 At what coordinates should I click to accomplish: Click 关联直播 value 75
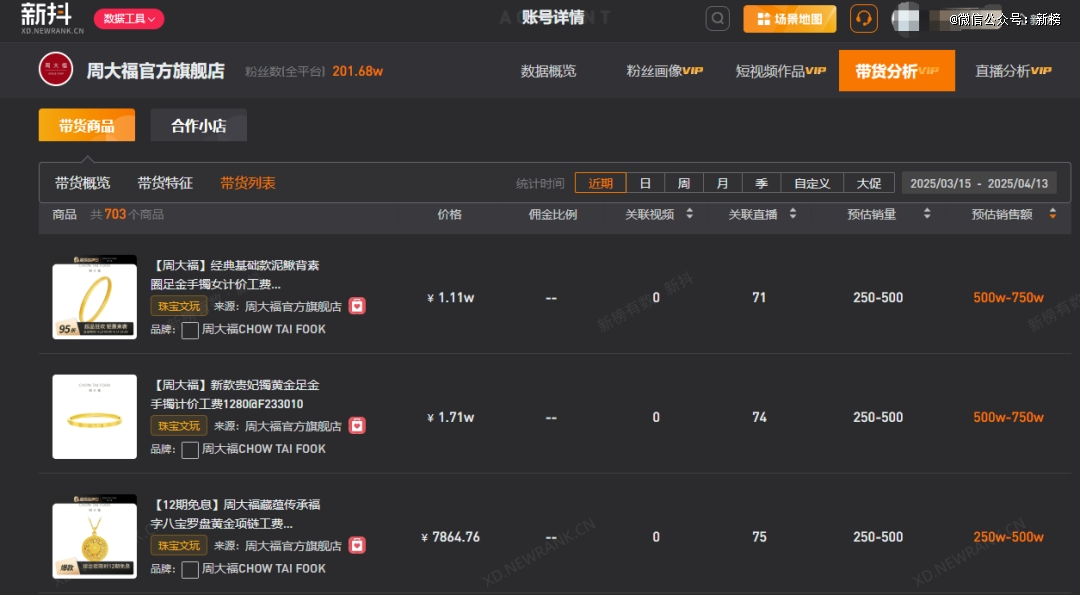click(759, 537)
